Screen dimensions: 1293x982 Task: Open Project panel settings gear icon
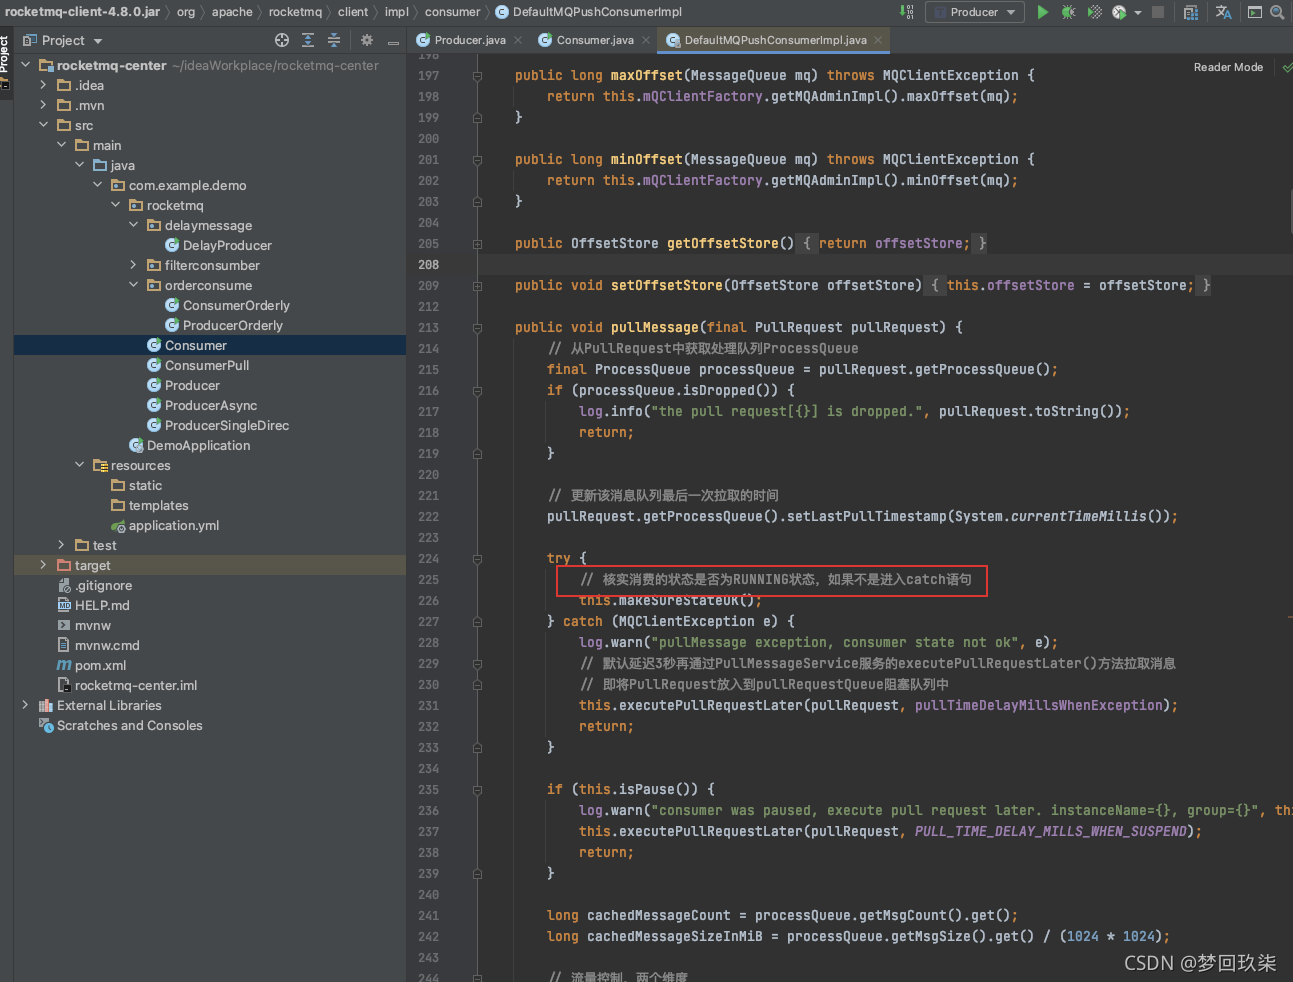point(367,40)
